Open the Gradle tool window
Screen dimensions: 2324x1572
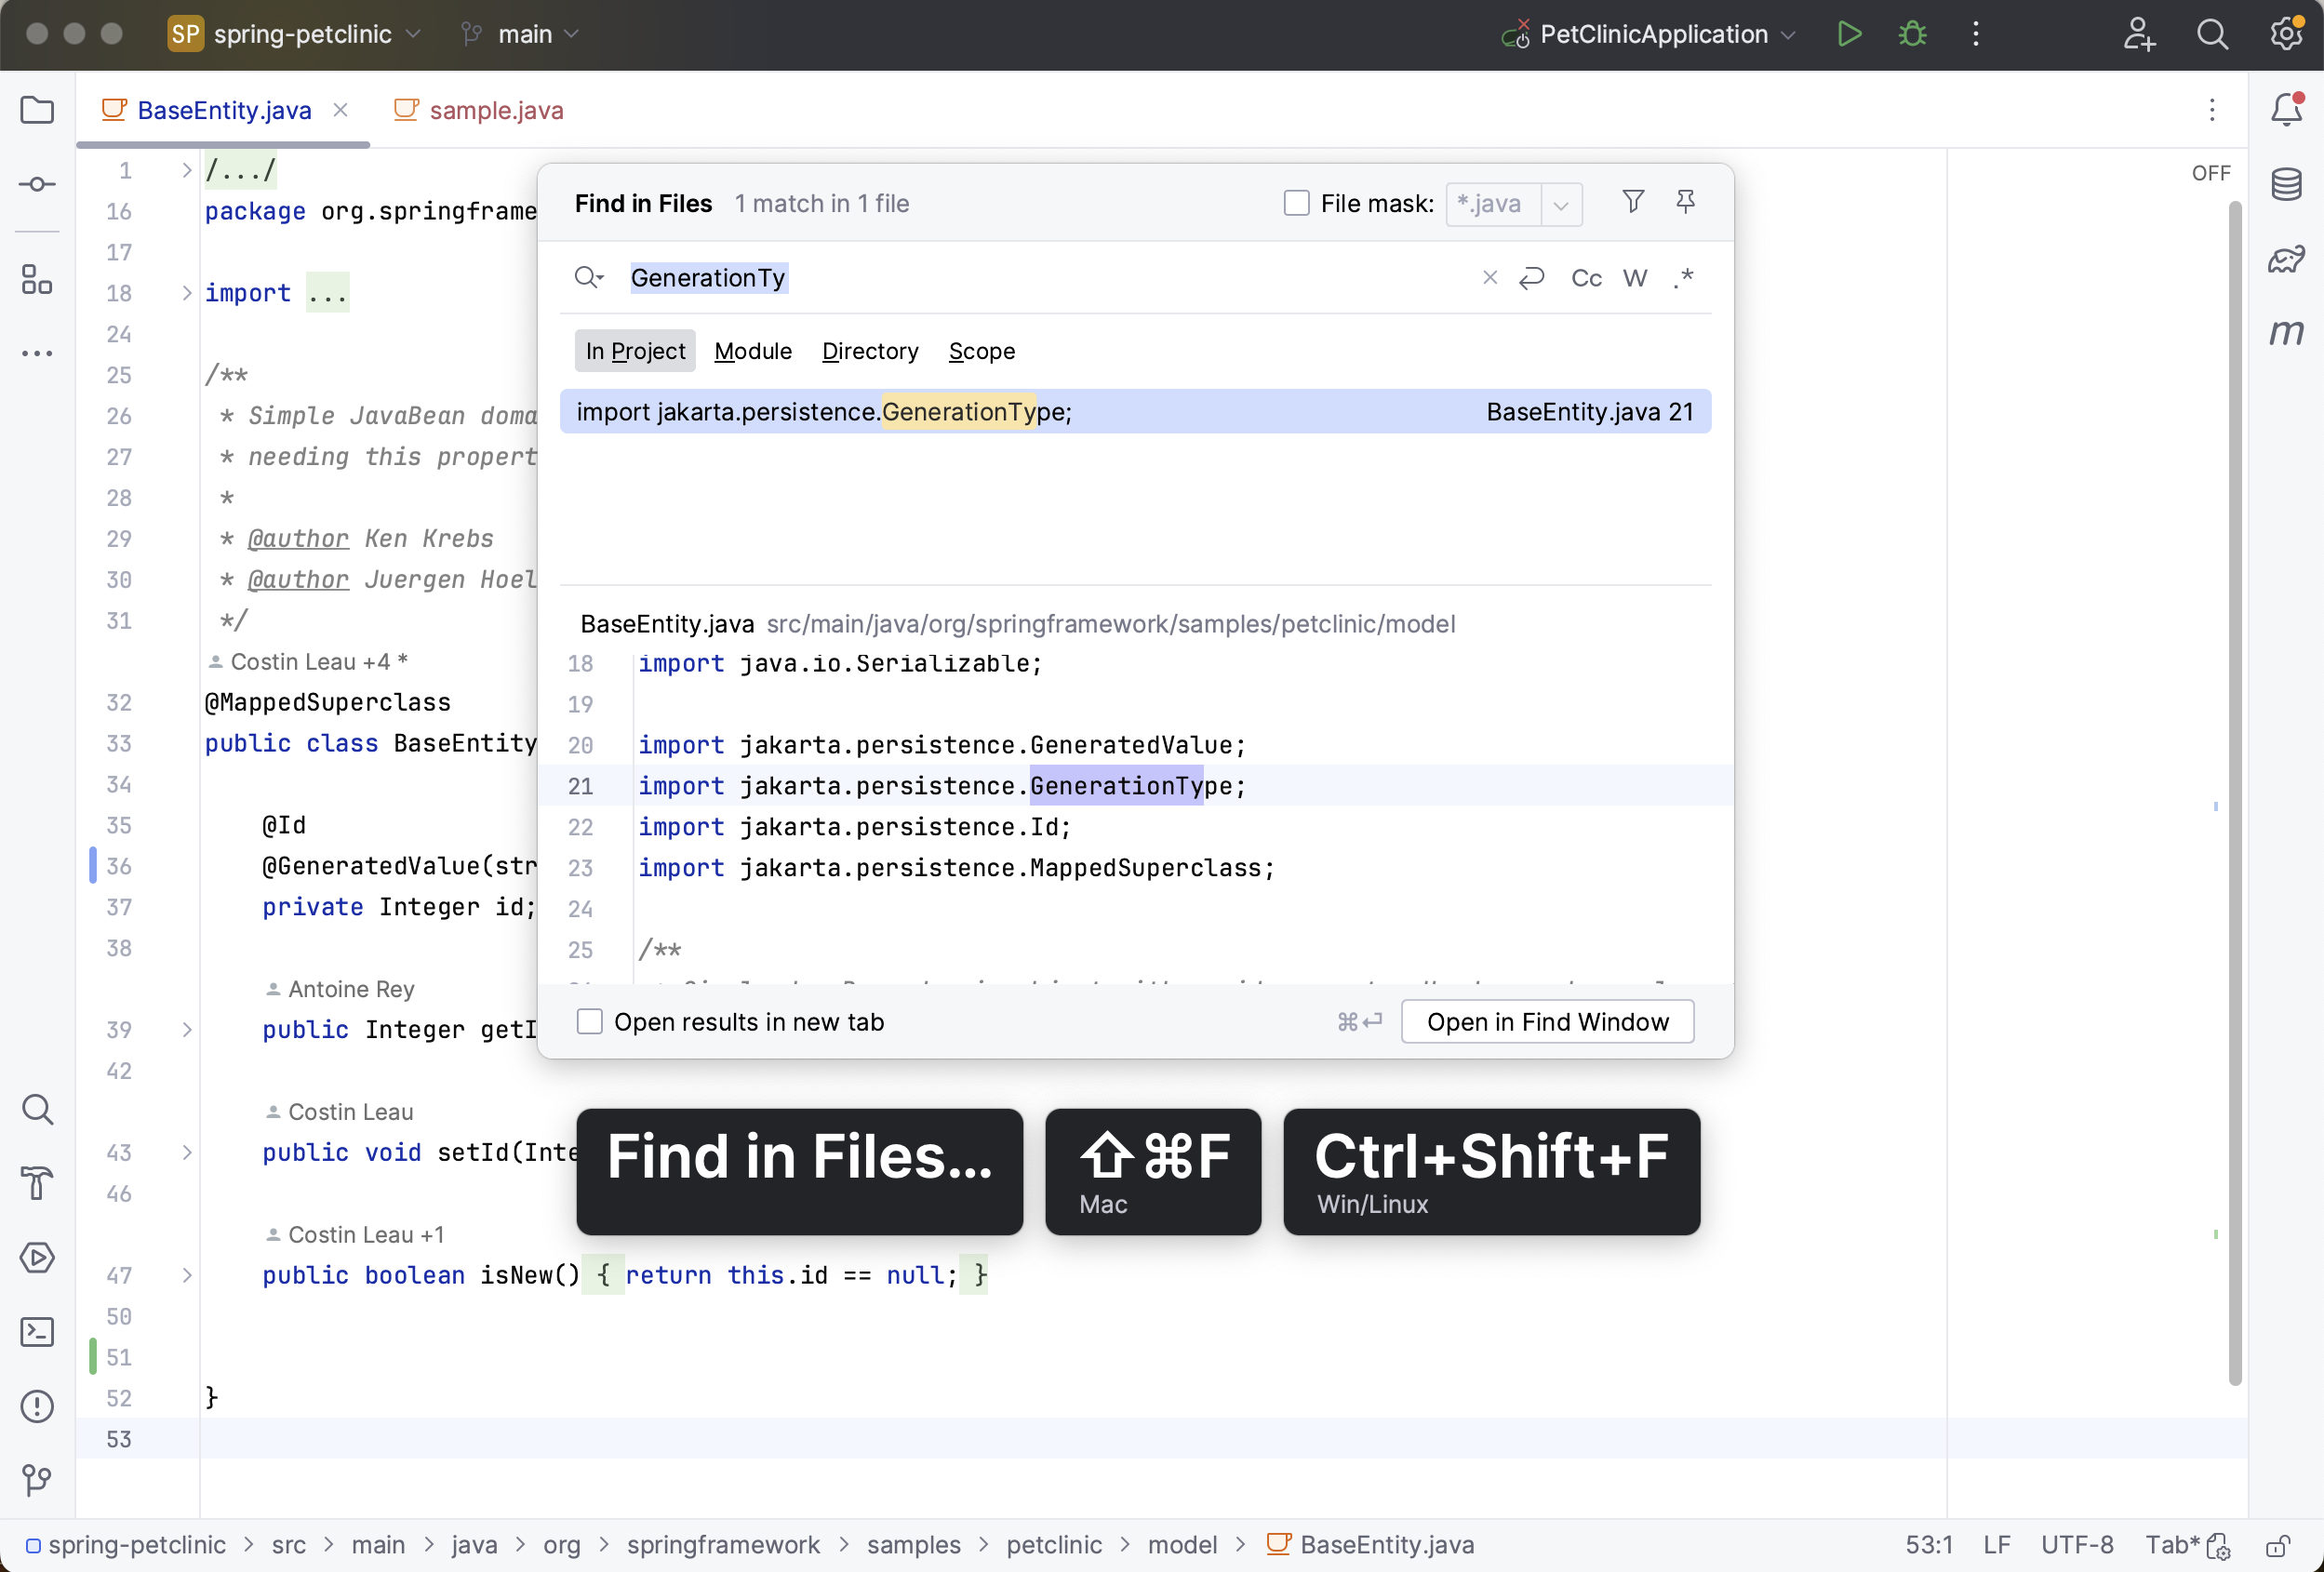tap(2287, 258)
